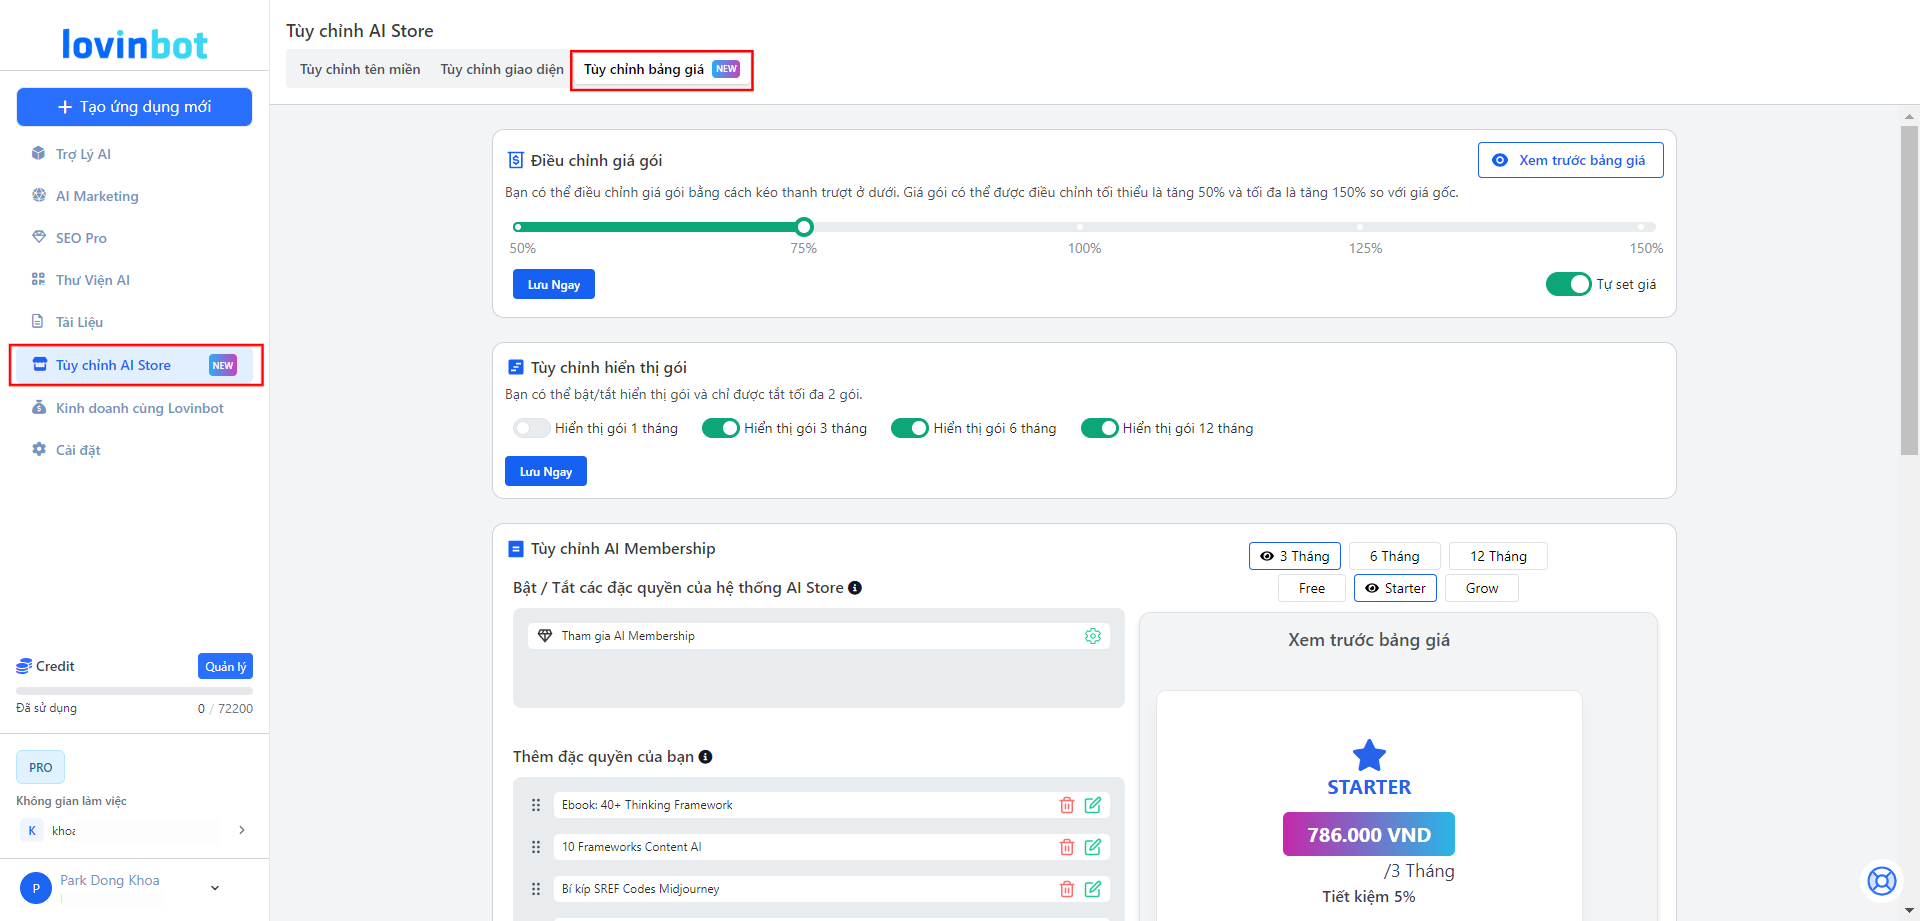Turn off Hiển thị gói 12 tháng toggle
This screenshot has height=921, width=1920.
point(1099,428)
